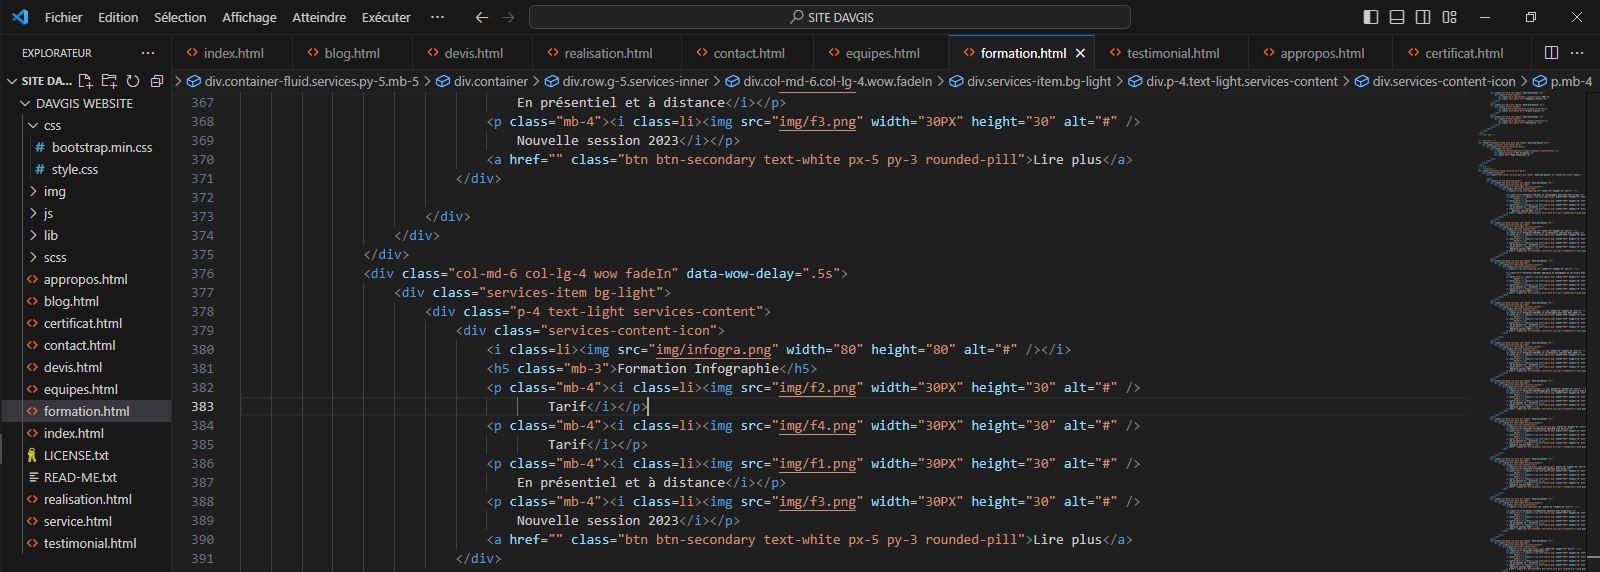Viewport: 1600px width, 572px height.
Task: Follow img/f2.png link on line 382
Action: point(818,388)
